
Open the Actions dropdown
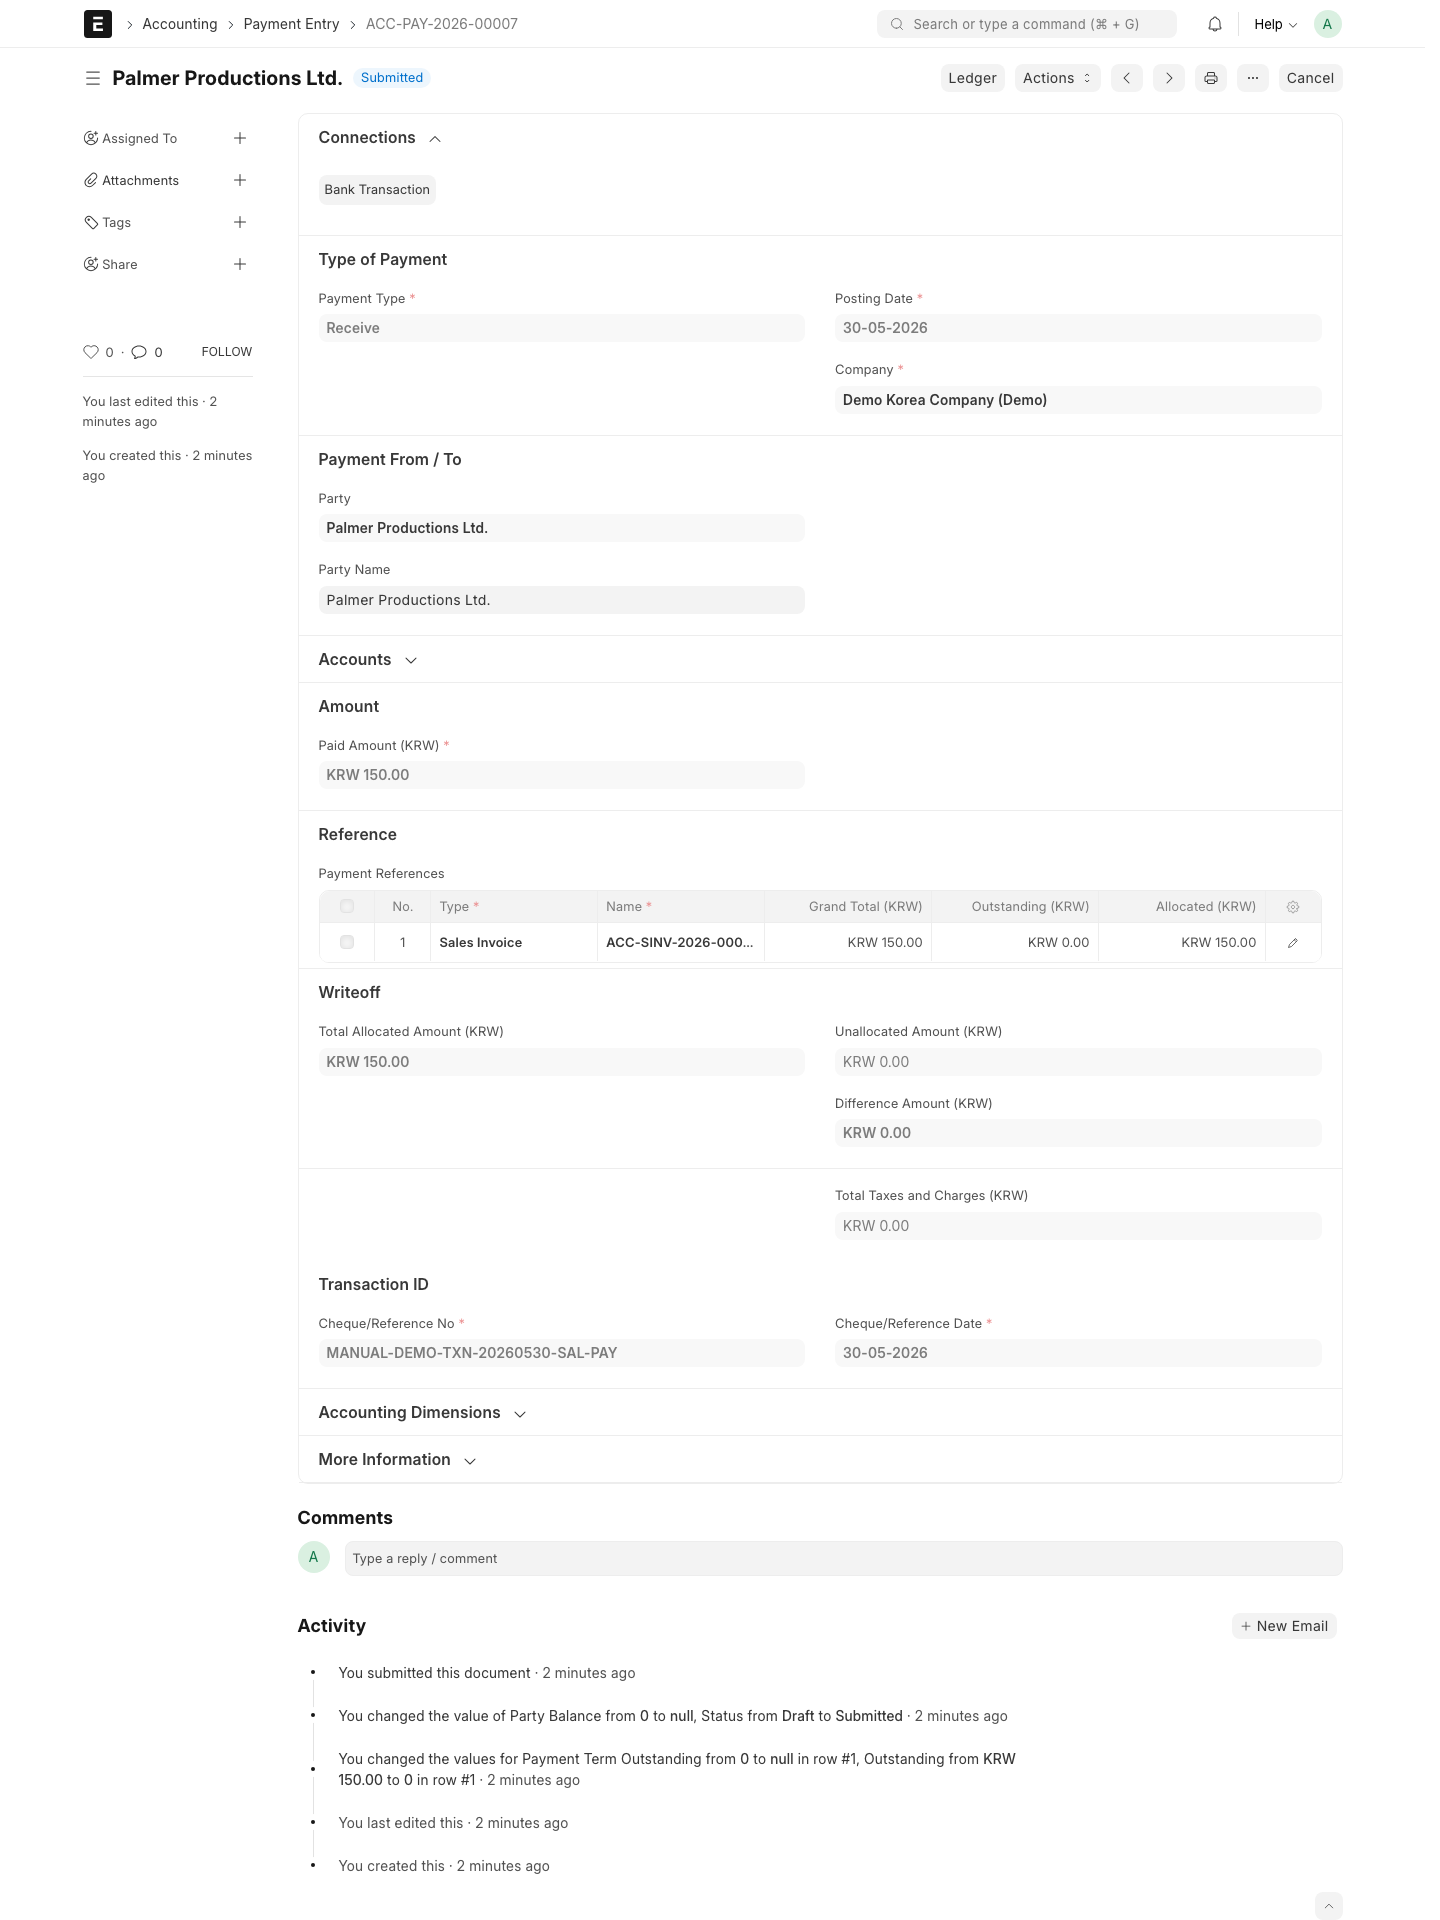(x=1057, y=78)
